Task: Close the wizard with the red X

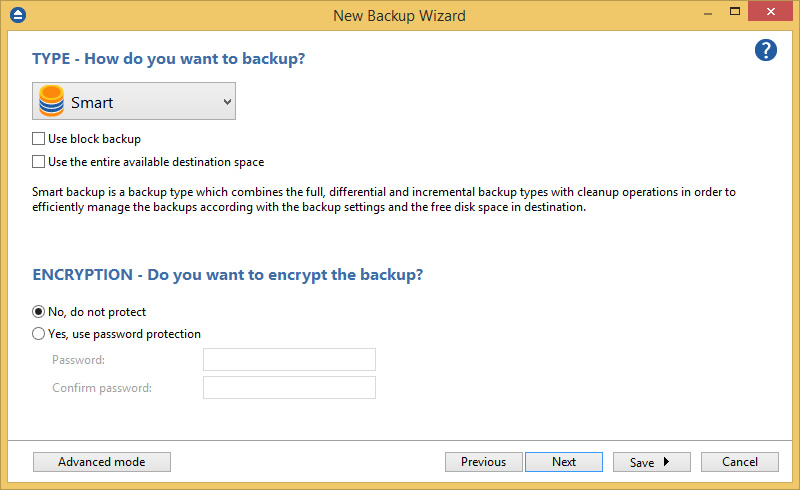Action: (774, 13)
